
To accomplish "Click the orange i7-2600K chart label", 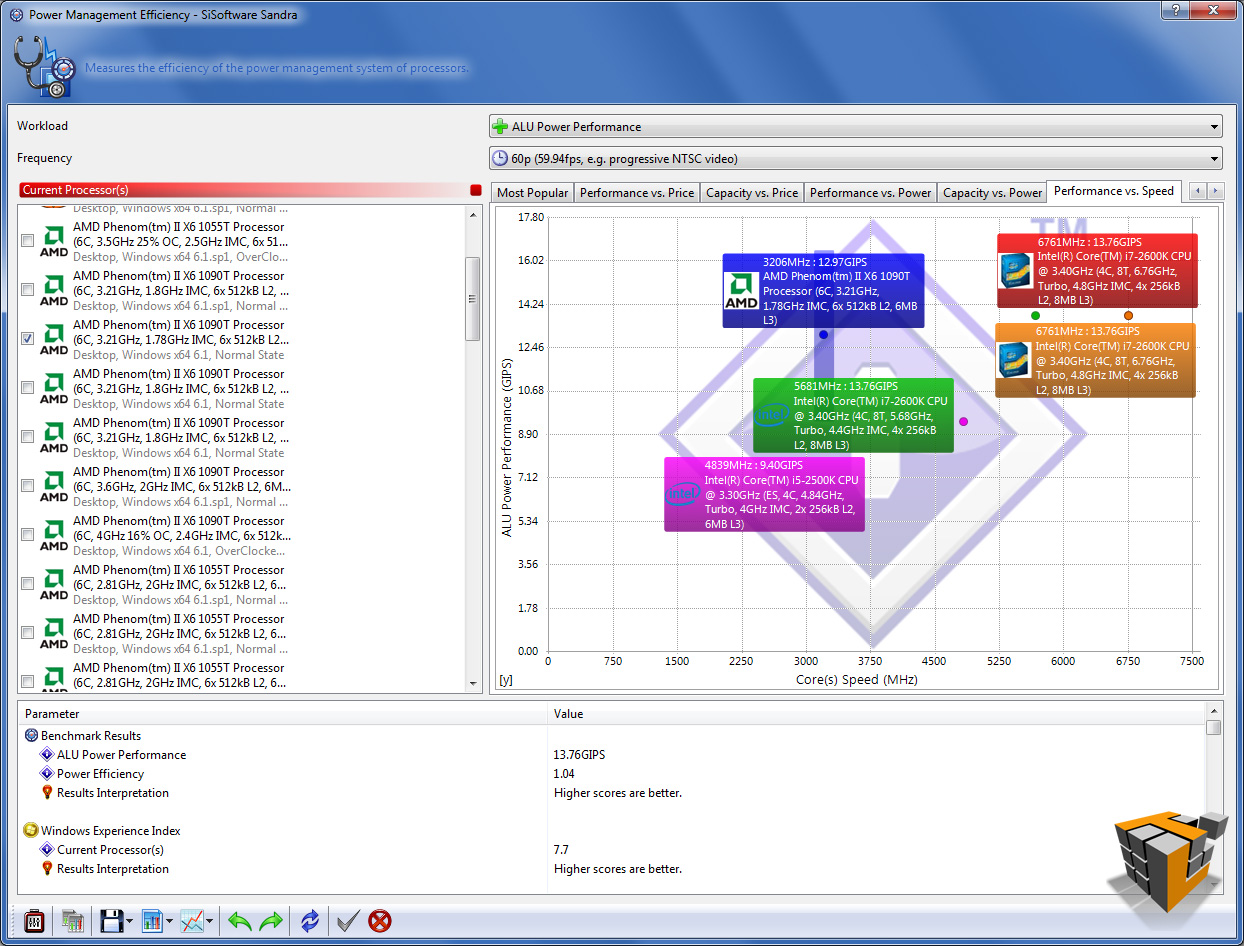I will (1095, 360).
